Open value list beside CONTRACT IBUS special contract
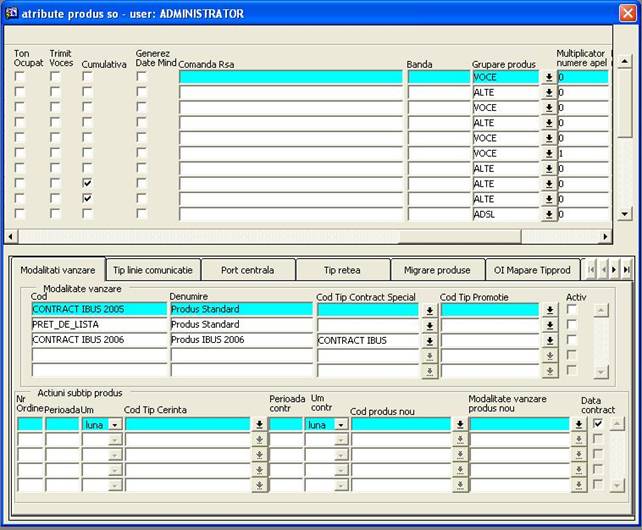This screenshot has height=530, width=642. (x=429, y=341)
